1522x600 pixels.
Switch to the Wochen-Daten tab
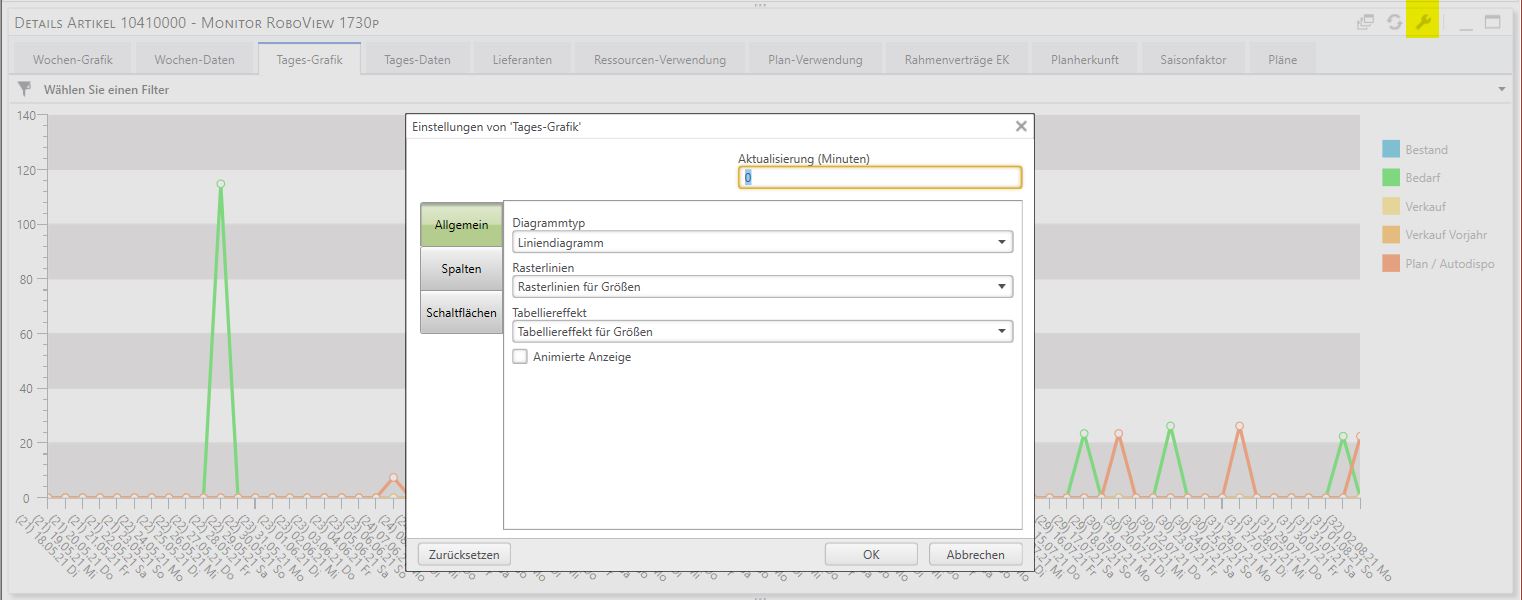click(194, 60)
